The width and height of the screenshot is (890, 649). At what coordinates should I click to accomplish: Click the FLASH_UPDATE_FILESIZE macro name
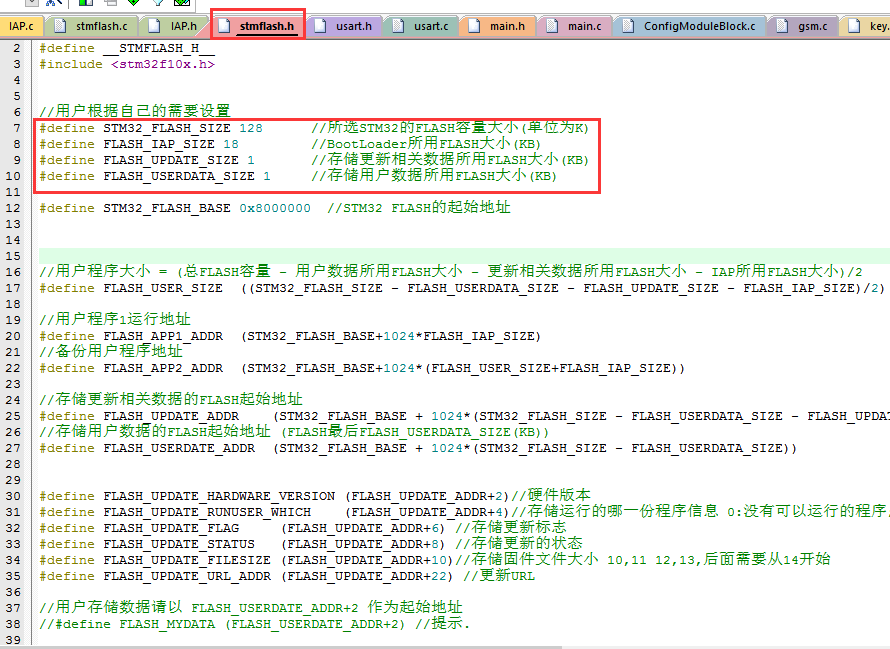(x=187, y=560)
